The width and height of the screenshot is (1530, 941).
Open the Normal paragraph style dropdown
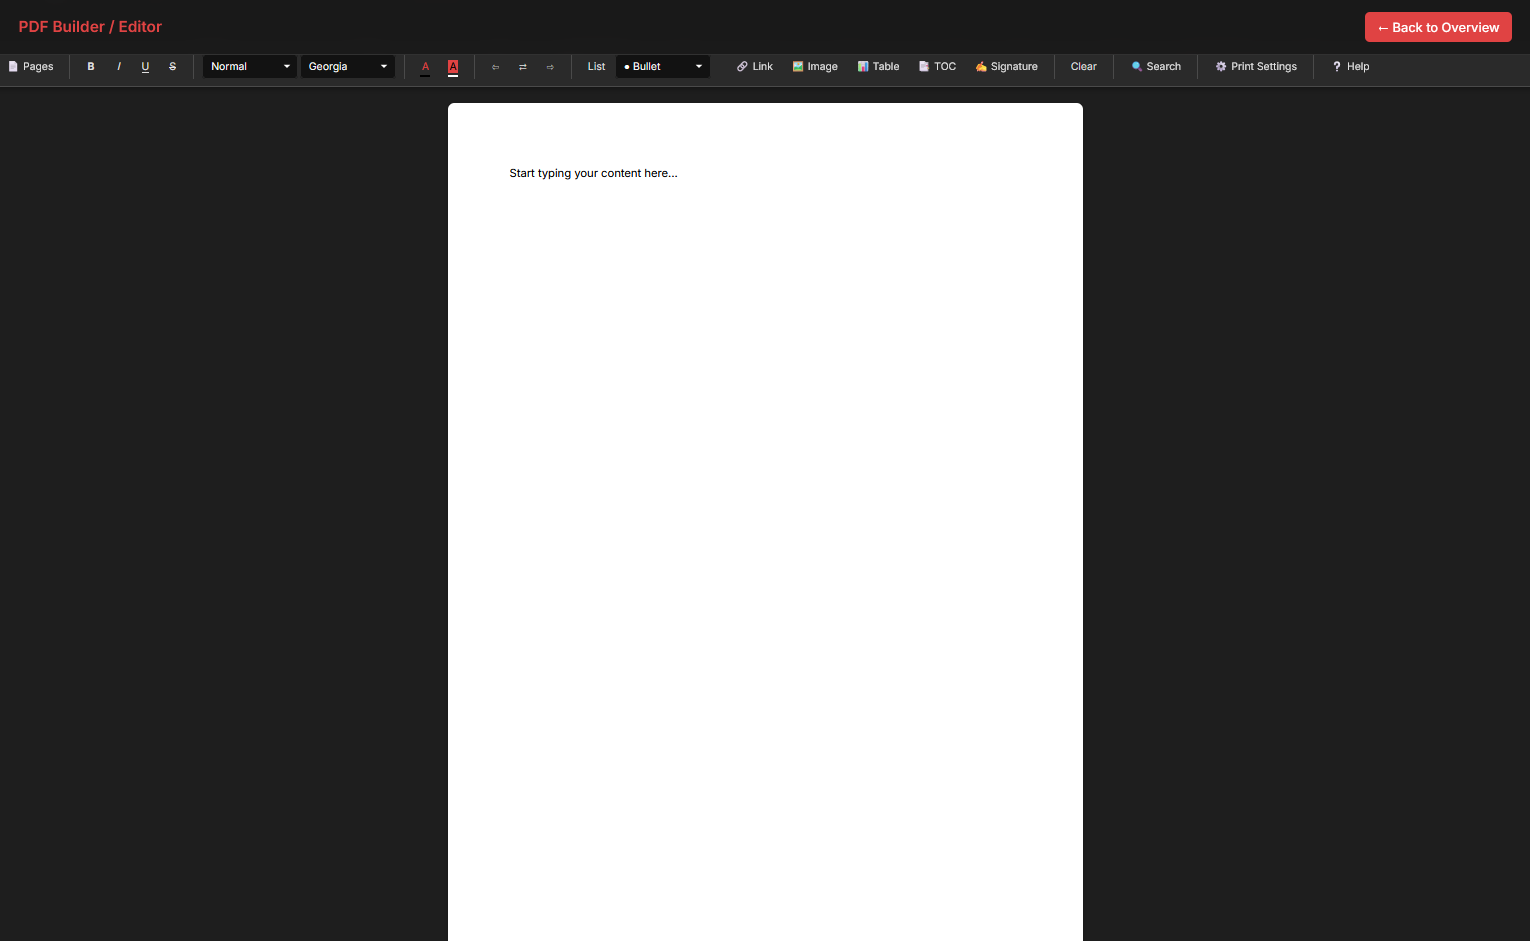[x=250, y=67]
